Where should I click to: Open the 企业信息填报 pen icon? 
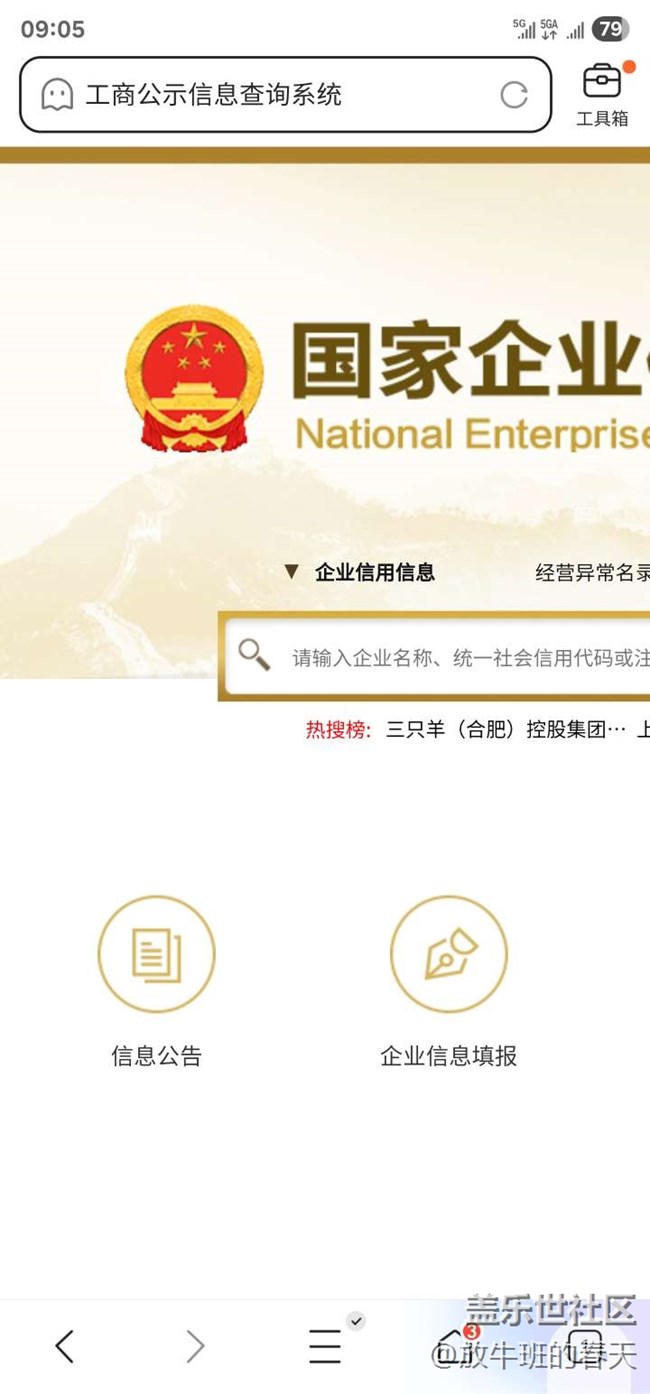(449, 954)
